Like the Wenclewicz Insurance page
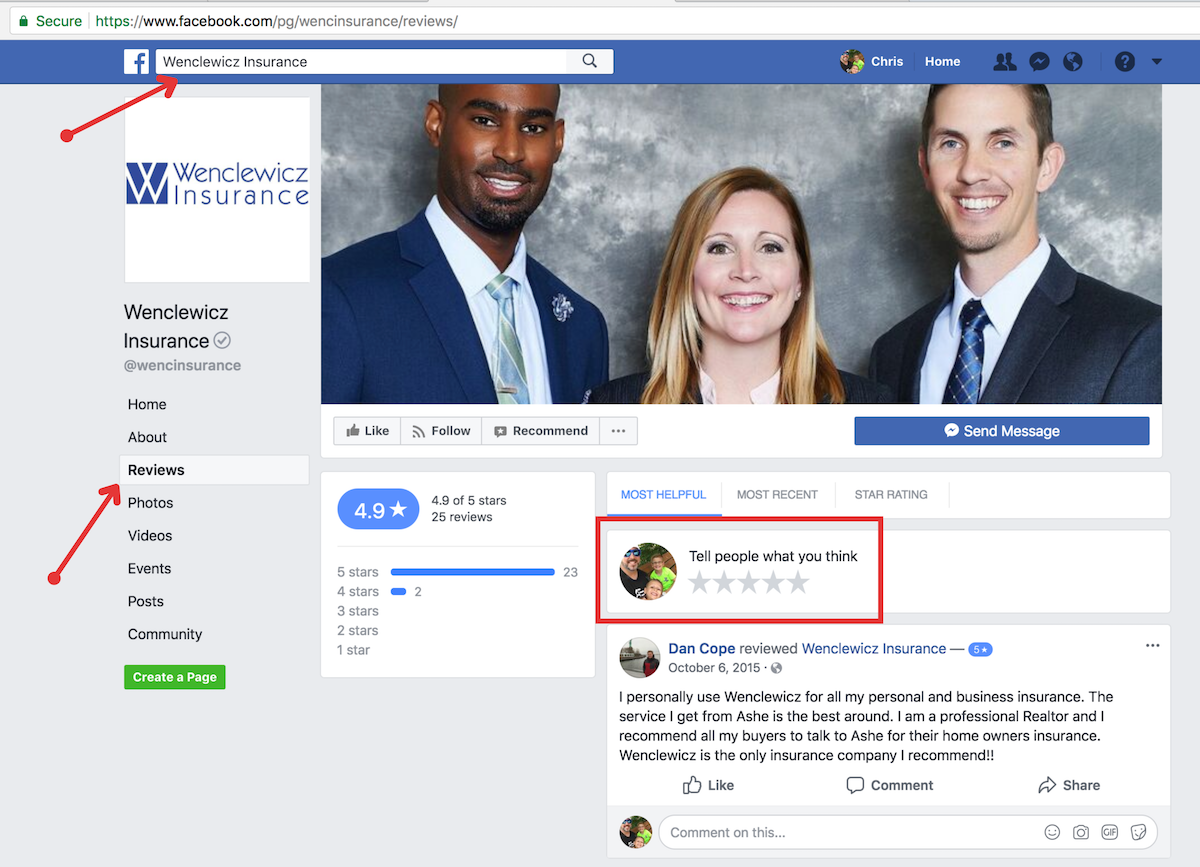 click(x=367, y=431)
